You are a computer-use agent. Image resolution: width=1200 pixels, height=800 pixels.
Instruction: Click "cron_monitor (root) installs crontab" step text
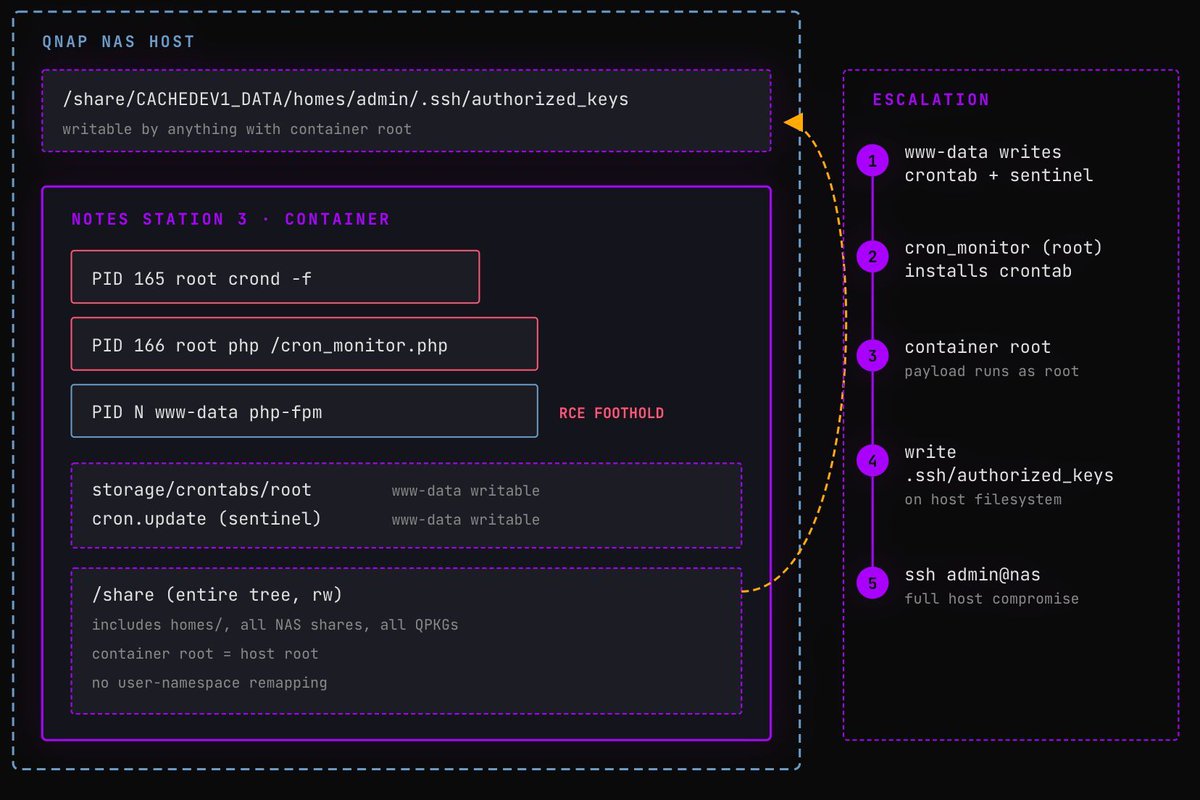point(1004,259)
